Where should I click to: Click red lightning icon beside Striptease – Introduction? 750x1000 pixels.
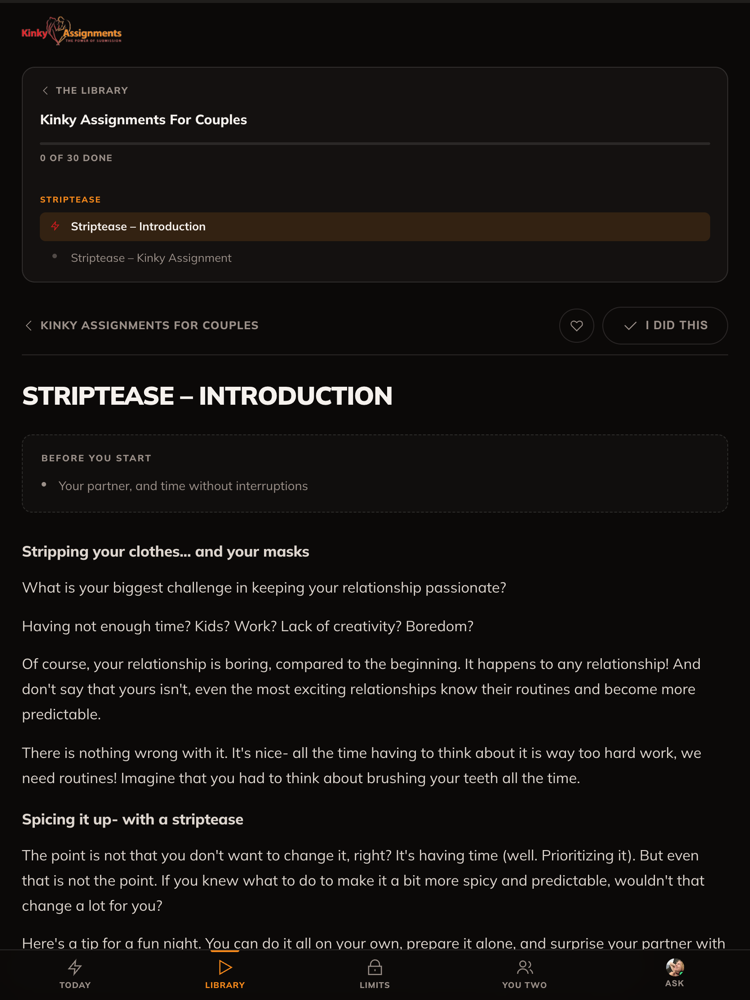tap(55, 226)
